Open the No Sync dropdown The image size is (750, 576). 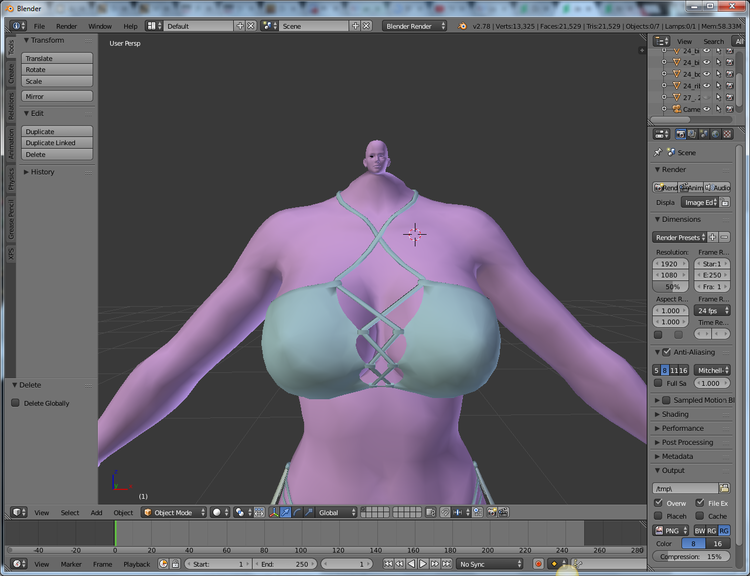pyautogui.click(x=490, y=564)
